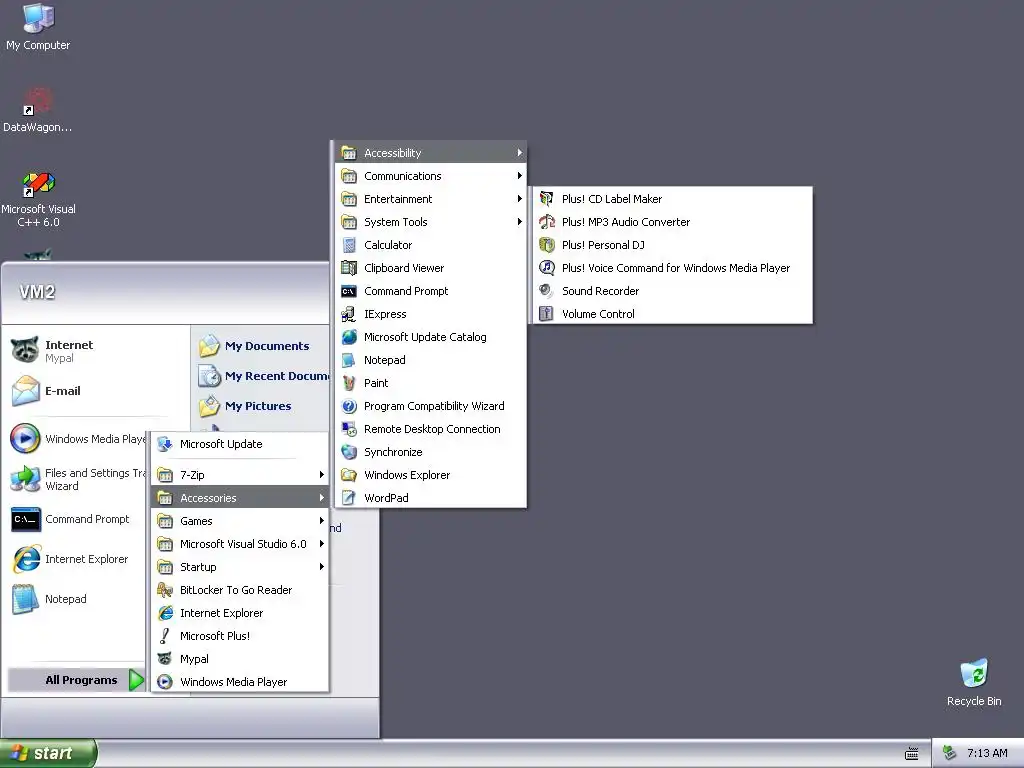Open Plus! CD Label Maker icon

pos(546,199)
